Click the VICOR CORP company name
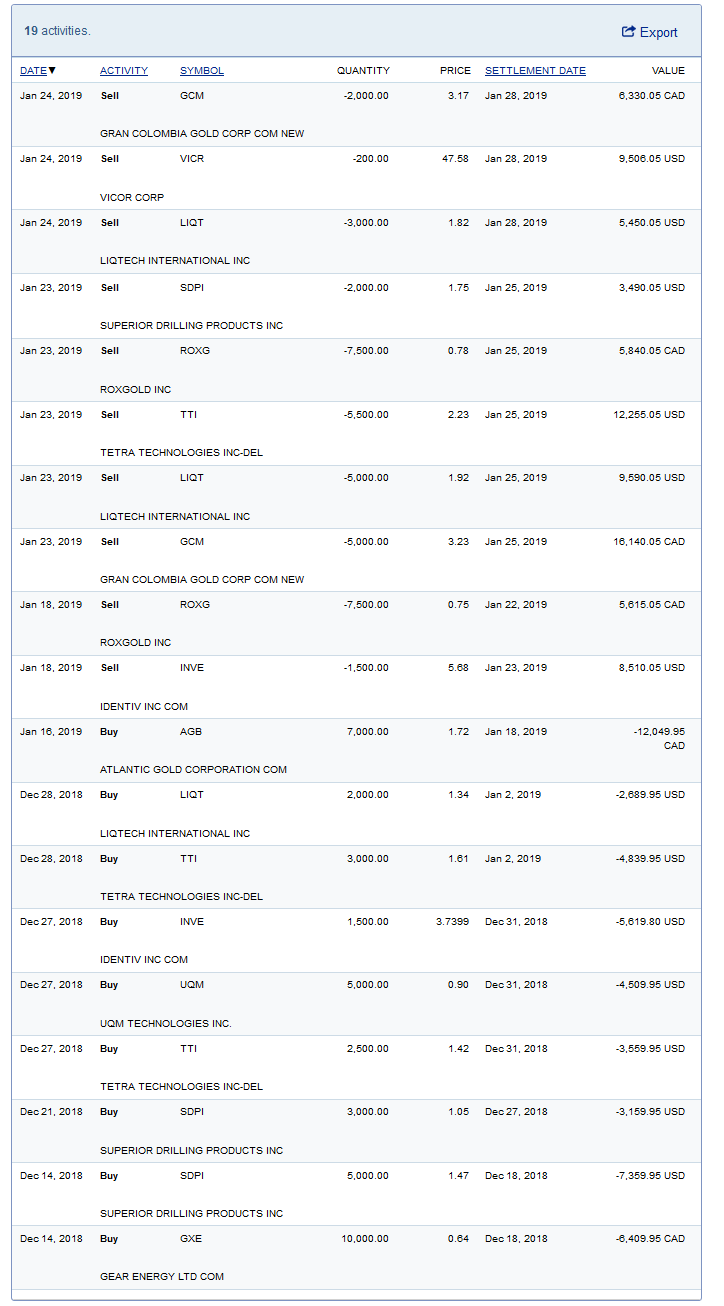 point(132,197)
